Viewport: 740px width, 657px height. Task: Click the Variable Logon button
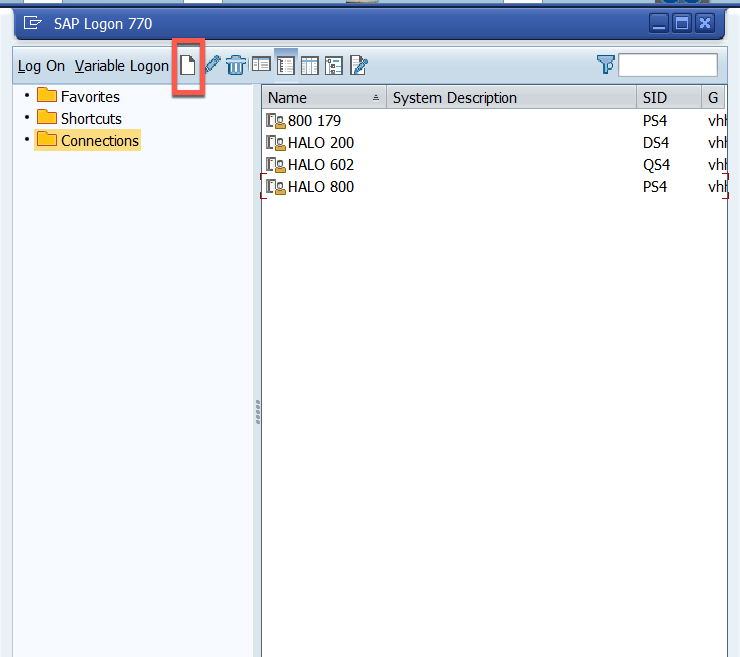[x=121, y=66]
